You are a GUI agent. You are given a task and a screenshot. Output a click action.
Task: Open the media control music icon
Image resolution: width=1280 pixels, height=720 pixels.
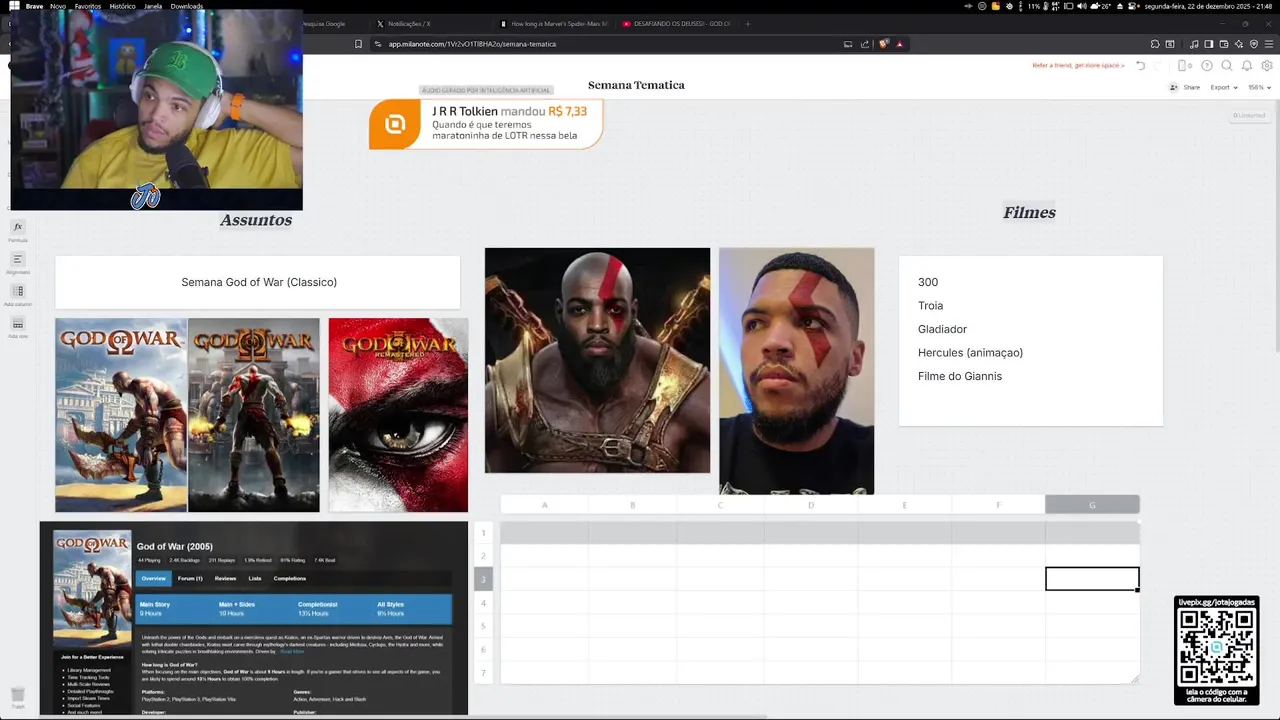click(x=1194, y=44)
